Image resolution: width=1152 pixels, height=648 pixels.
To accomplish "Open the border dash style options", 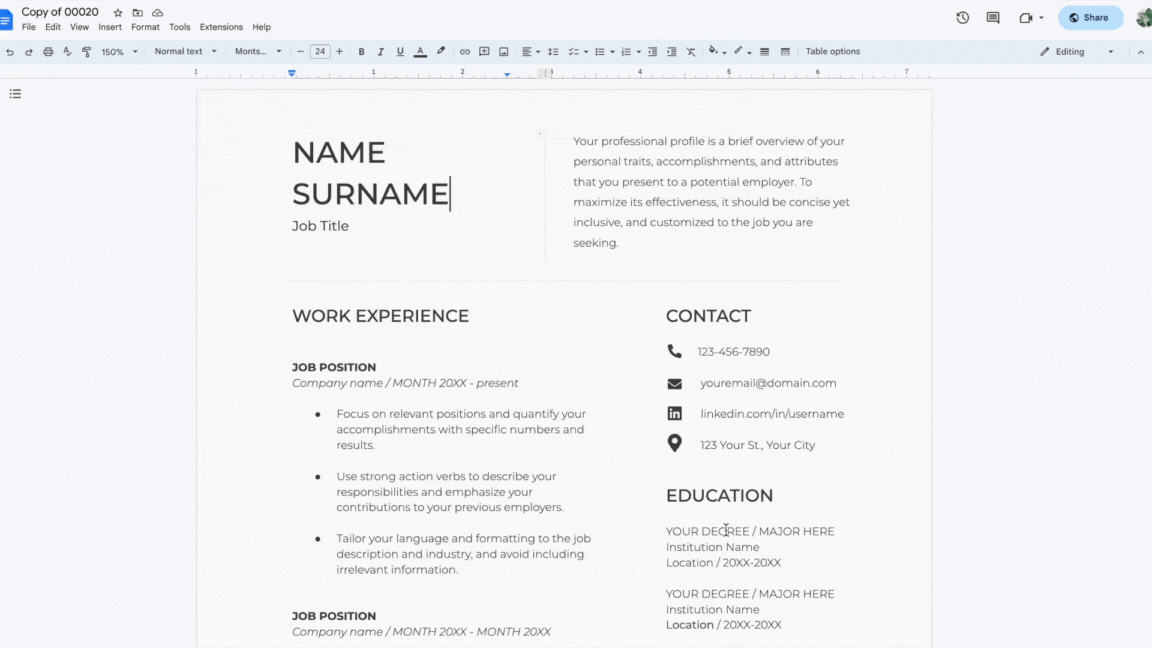I will [785, 51].
